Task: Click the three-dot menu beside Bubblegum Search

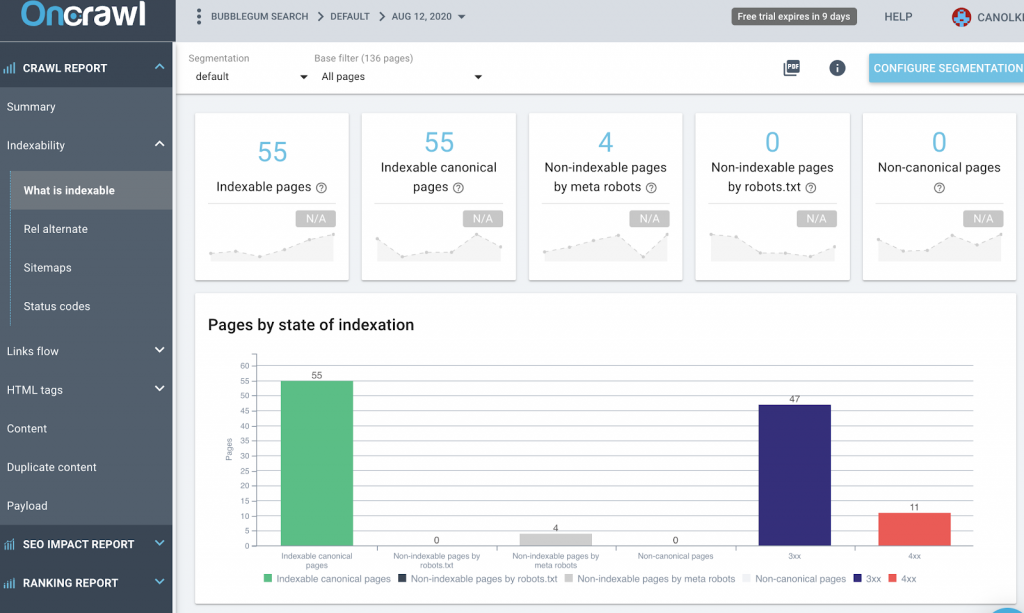Action: click(x=199, y=17)
